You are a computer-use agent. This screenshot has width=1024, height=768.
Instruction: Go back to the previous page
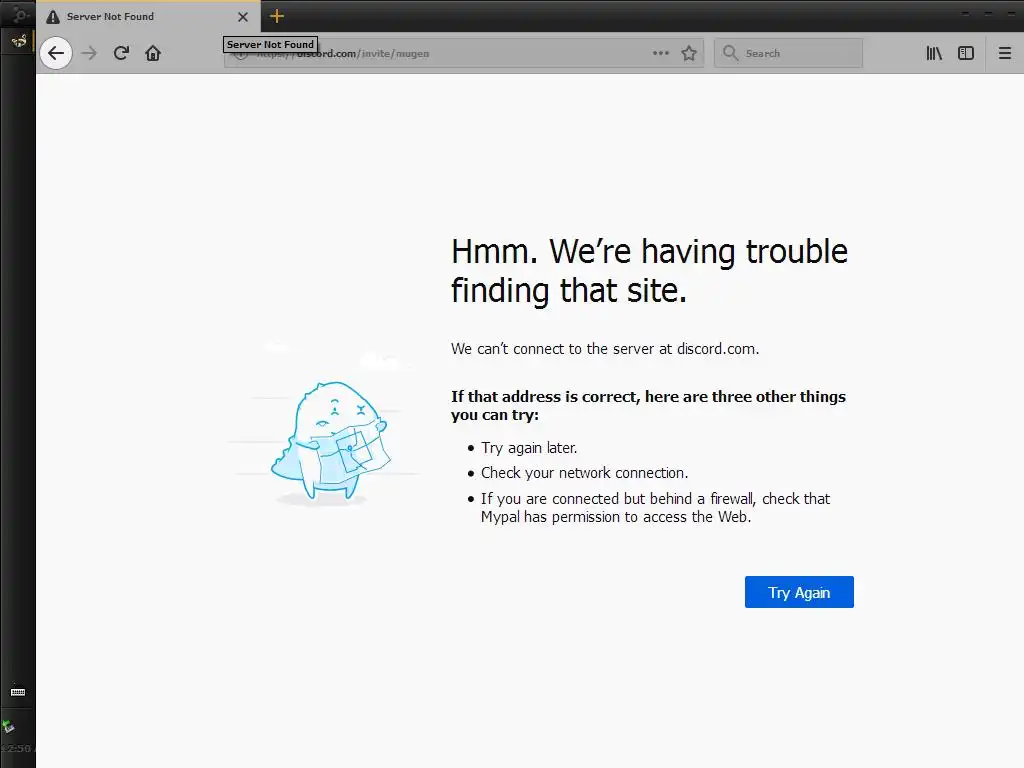[56, 53]
